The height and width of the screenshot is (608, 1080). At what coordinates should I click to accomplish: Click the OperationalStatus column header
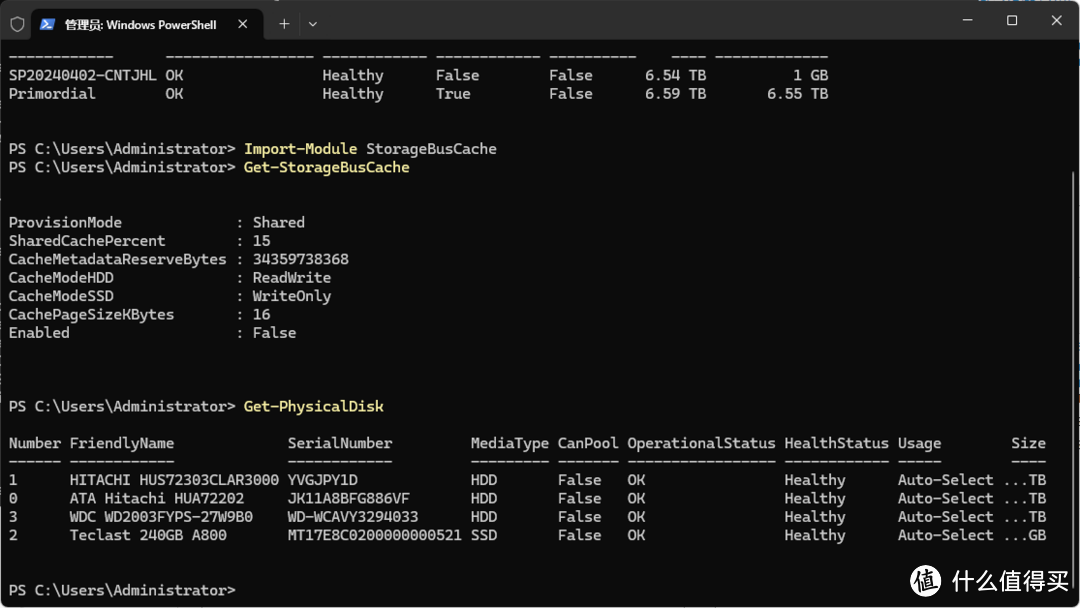coord(701,443)
